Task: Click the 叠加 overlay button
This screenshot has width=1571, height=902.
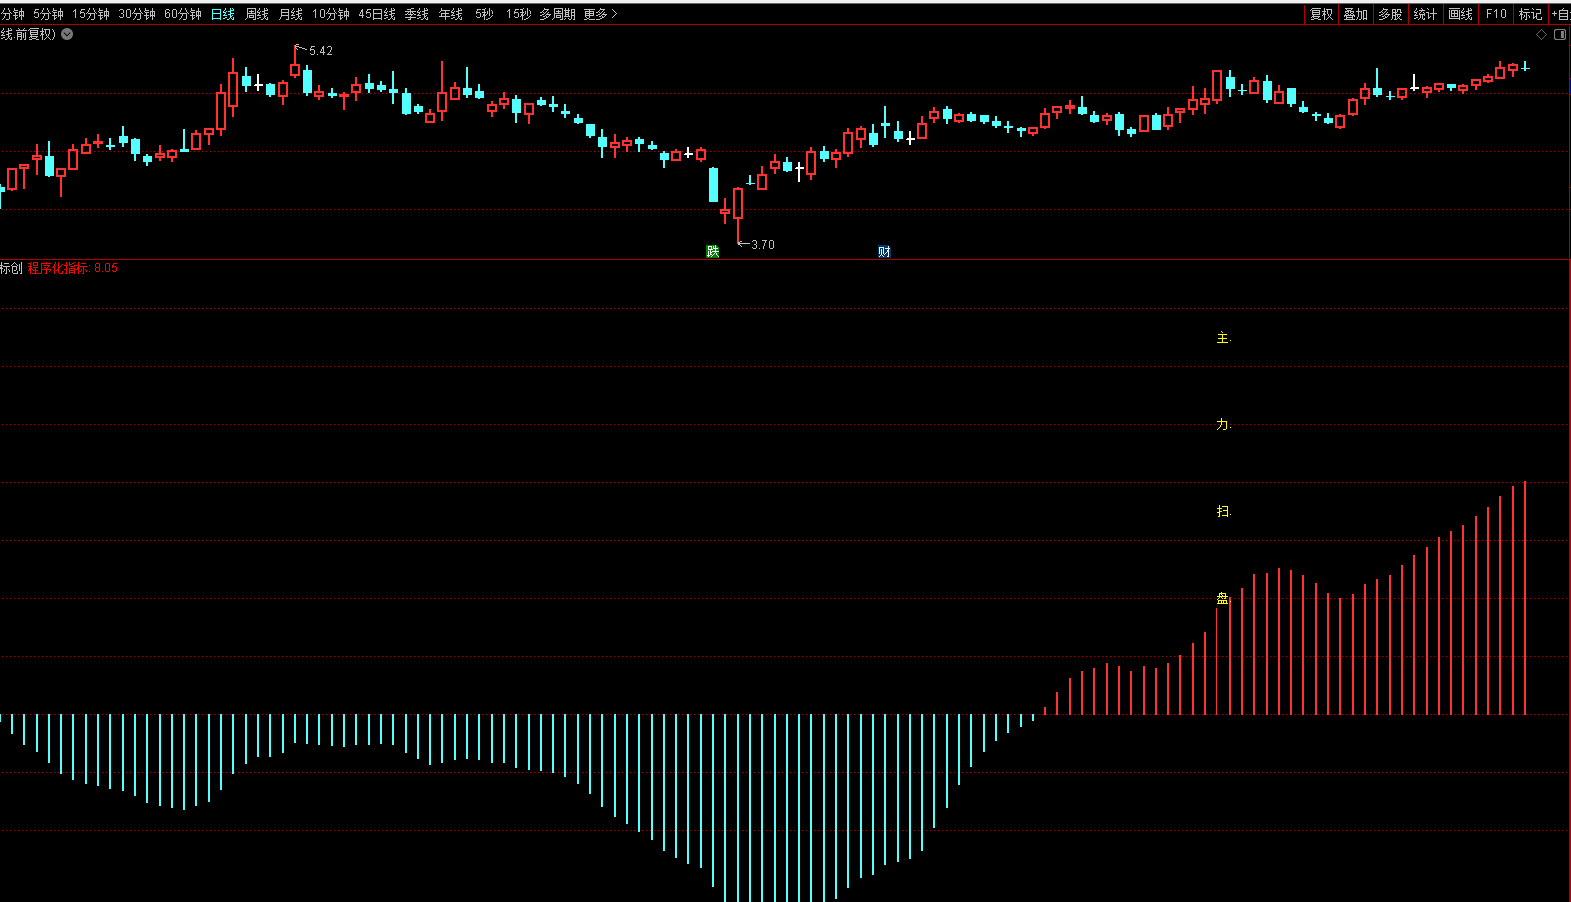Action: (1355, 14)
